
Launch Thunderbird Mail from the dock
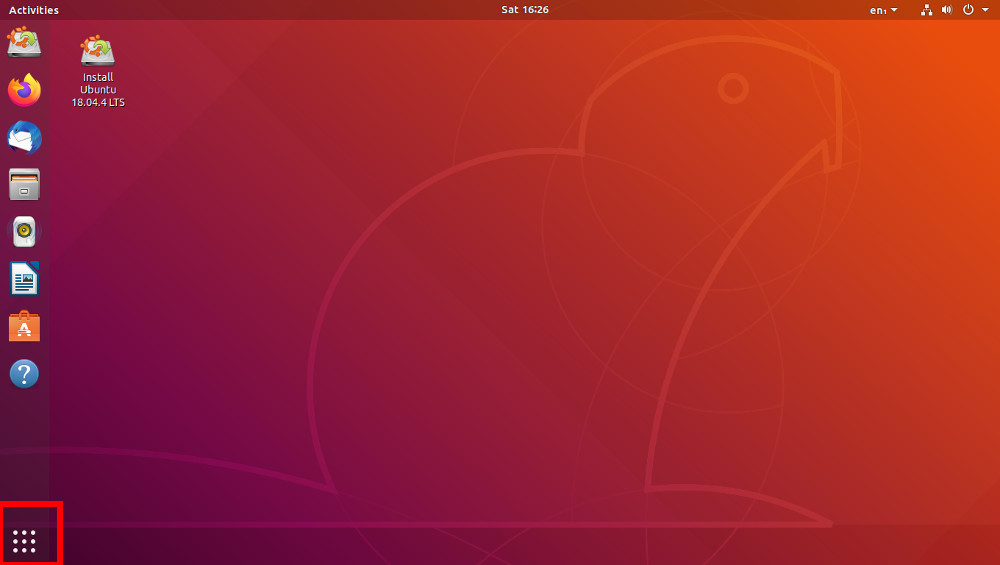click(x=24, y=137)
